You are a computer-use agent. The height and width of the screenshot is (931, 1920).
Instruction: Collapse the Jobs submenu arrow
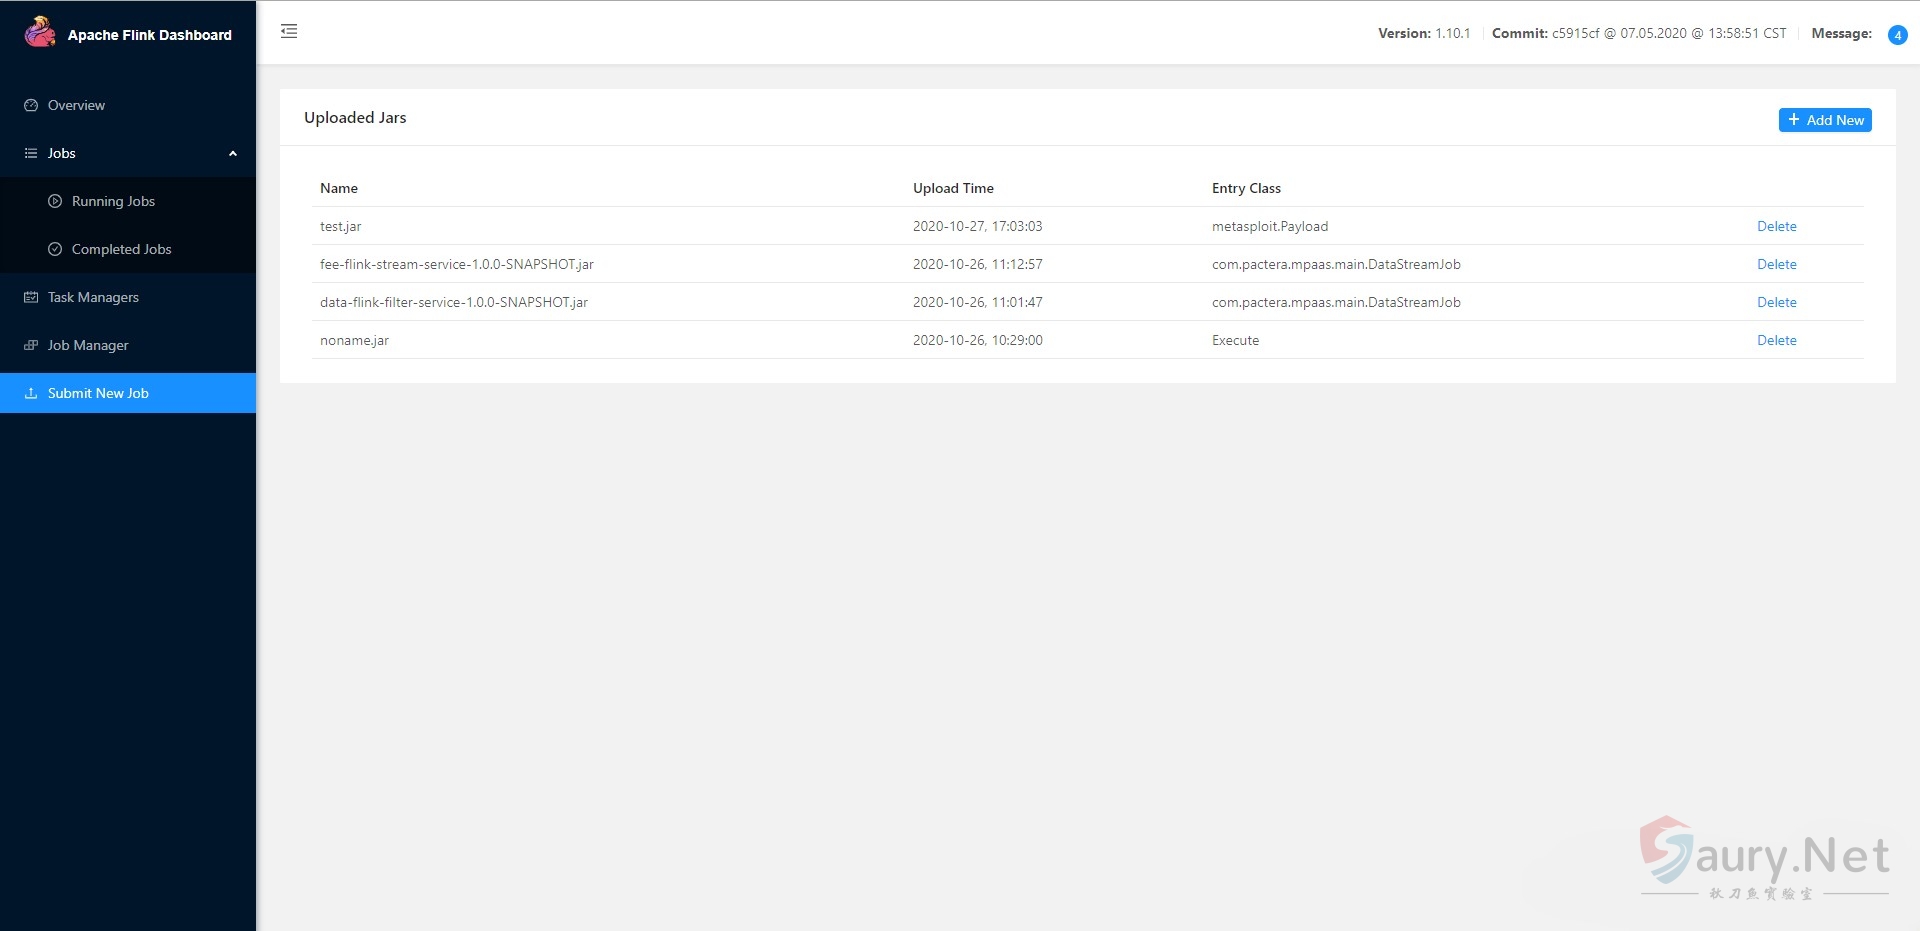[233, 153]
